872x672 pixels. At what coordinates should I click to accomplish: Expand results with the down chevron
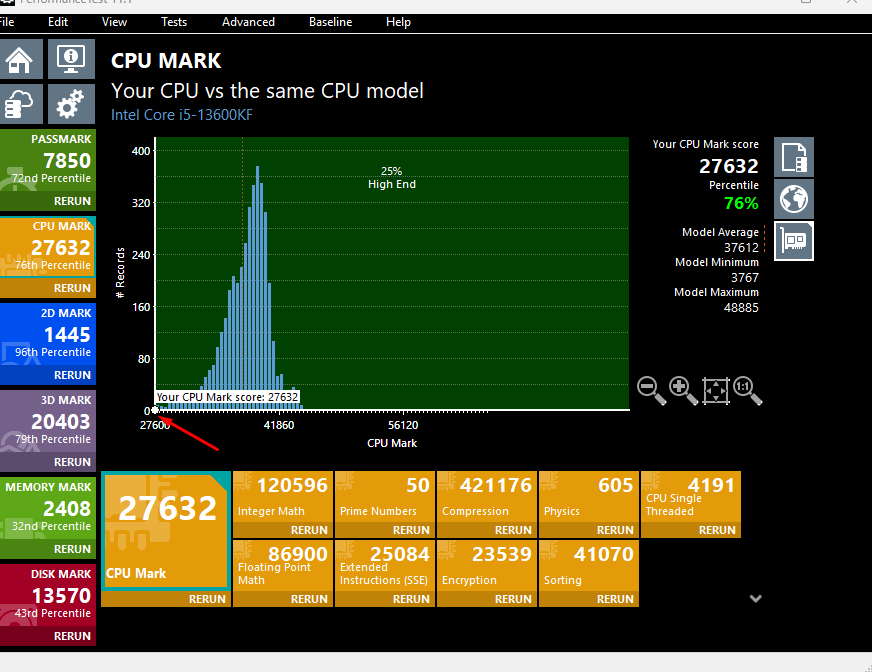tap(755, 599)
